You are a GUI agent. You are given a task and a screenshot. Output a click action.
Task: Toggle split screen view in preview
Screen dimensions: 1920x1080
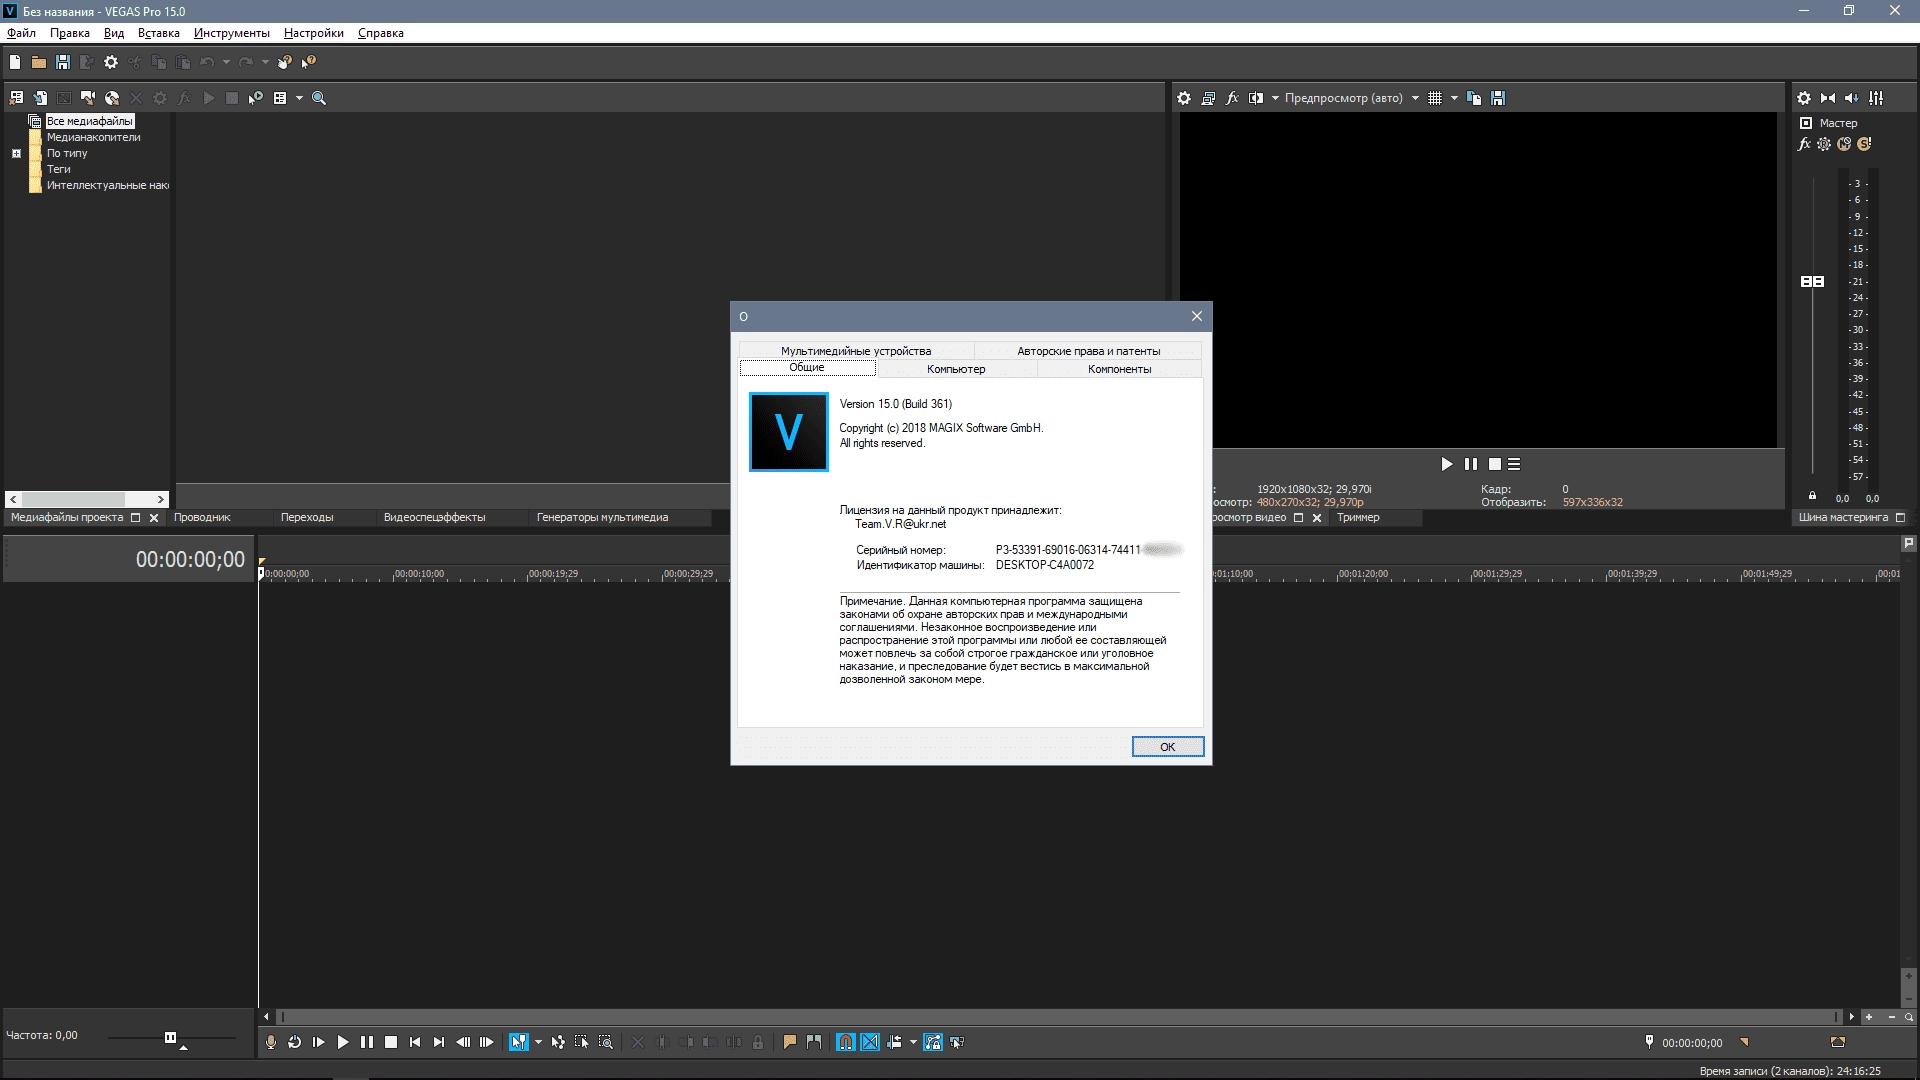pos(1256,98)
